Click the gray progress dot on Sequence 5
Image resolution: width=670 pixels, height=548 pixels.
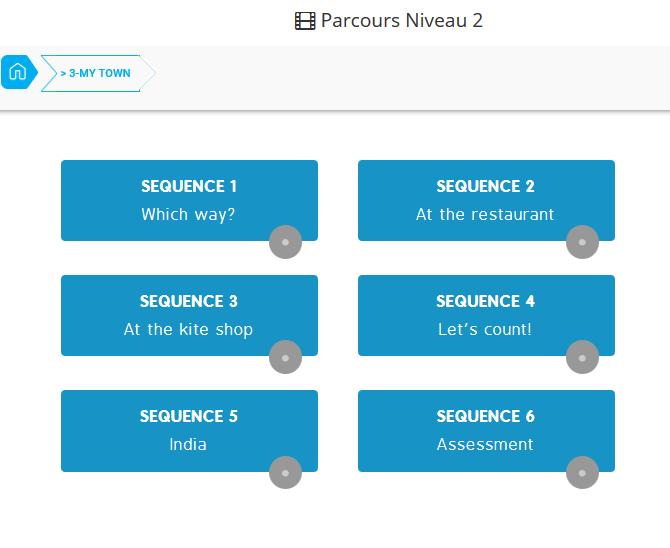285,472
